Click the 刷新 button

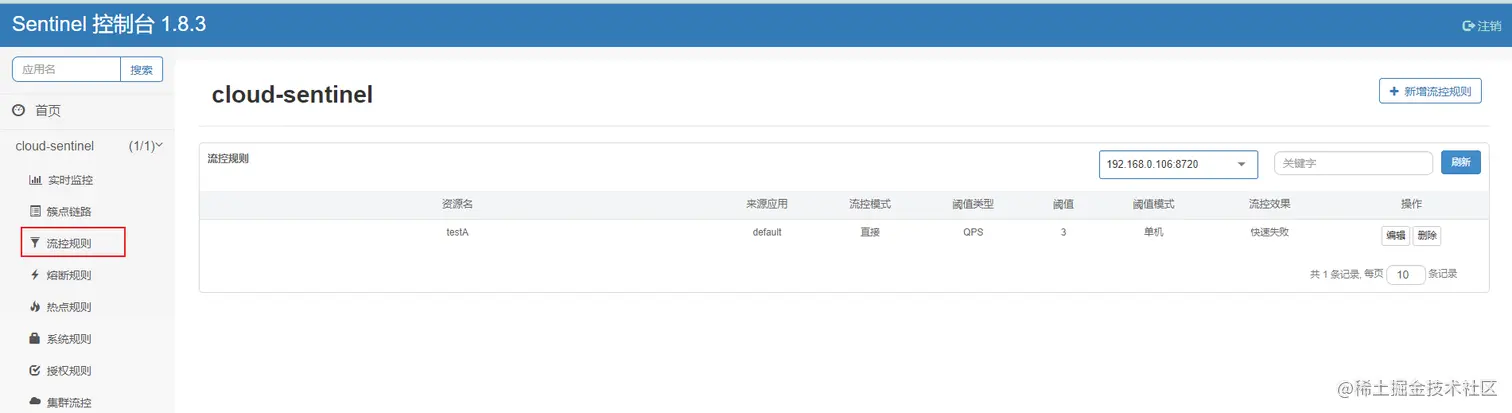1461,162
